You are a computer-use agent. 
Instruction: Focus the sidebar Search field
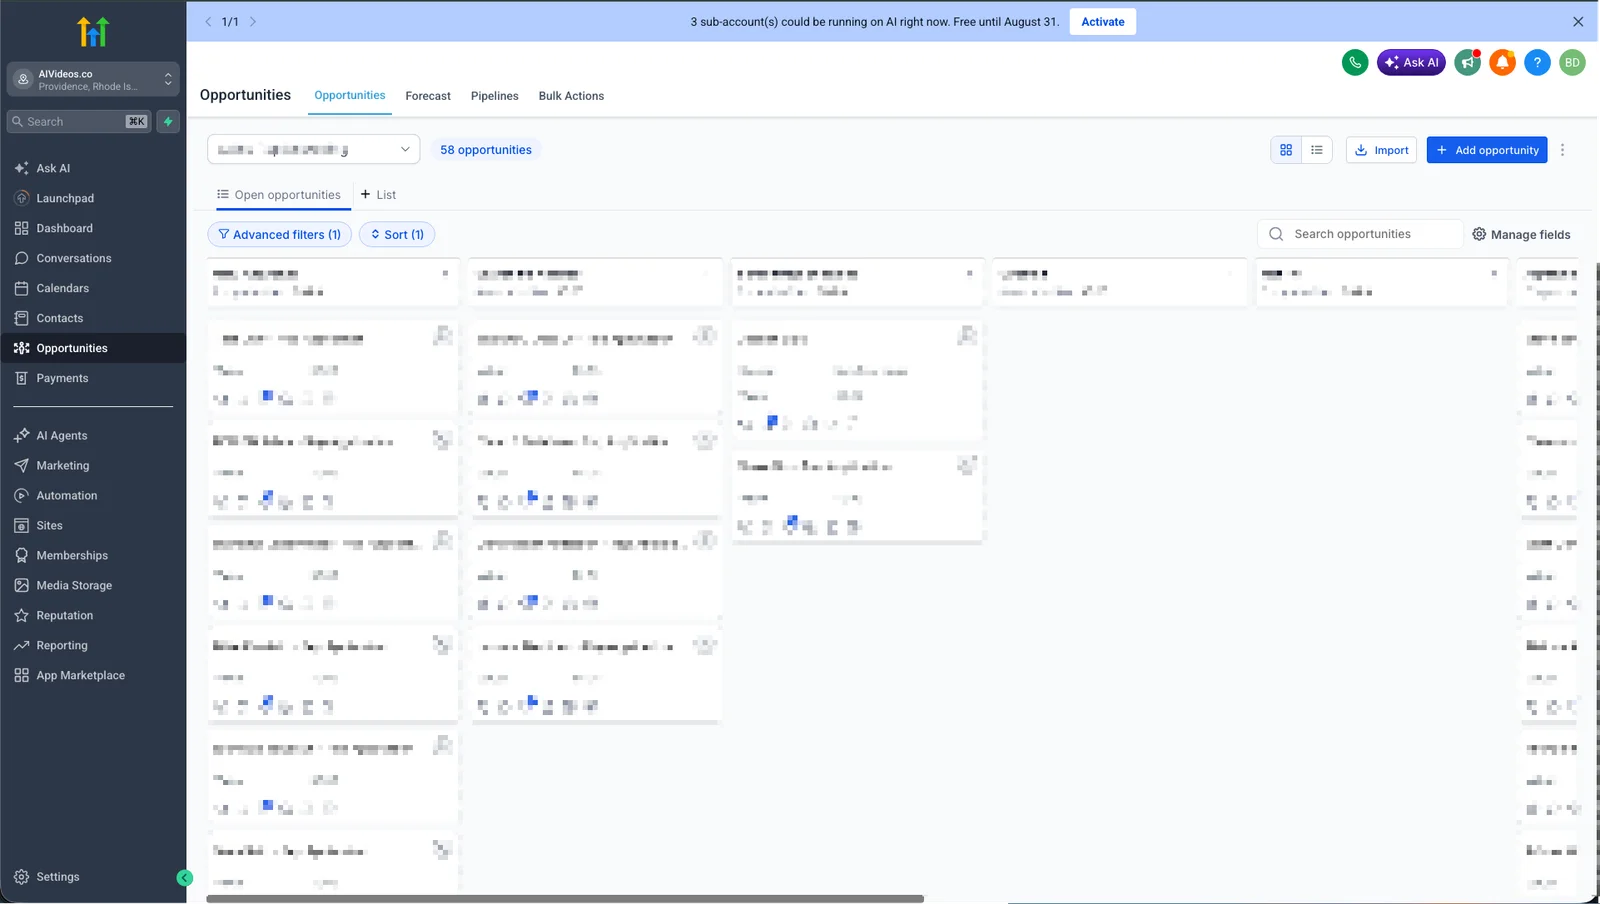pos(79,121)
